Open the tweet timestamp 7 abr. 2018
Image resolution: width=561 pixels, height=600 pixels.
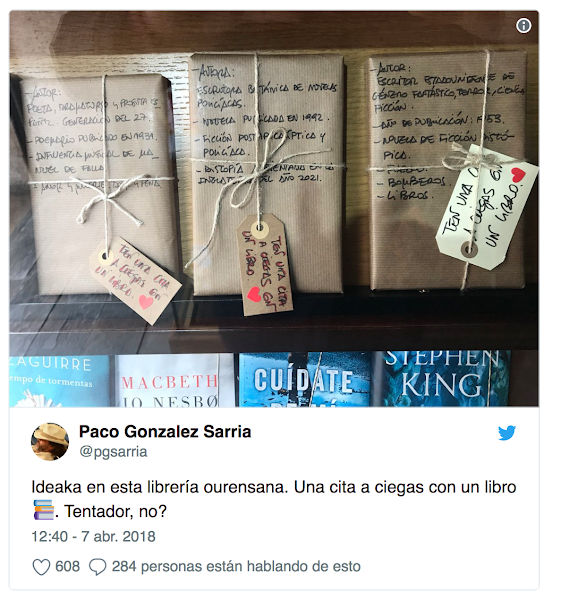93,536
